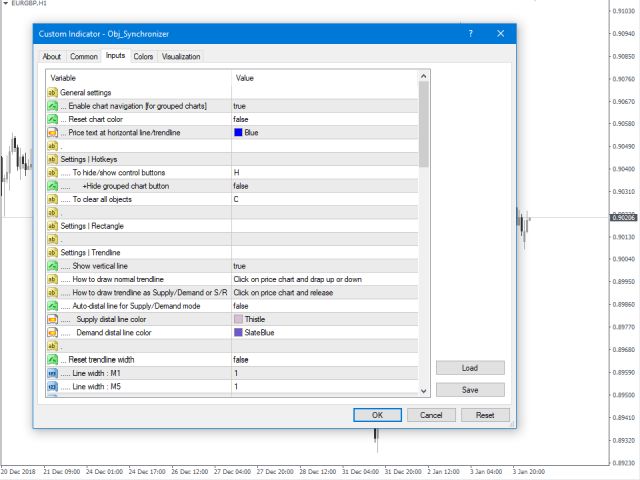The height and width of the screenshot is (480, 640).
Task: Click the boolean icon for +Hide grouped chart button
Action: point(52,186)
